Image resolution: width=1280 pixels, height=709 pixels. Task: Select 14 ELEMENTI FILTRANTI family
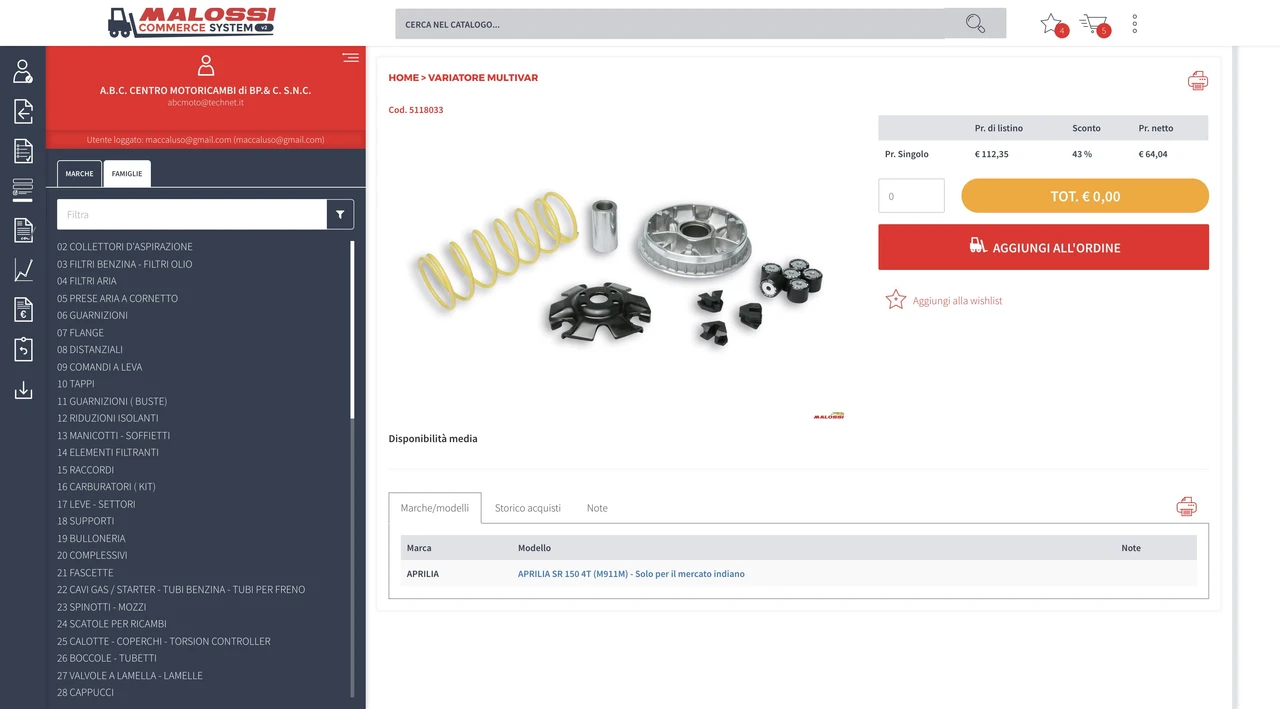click(x=108, y=452)
